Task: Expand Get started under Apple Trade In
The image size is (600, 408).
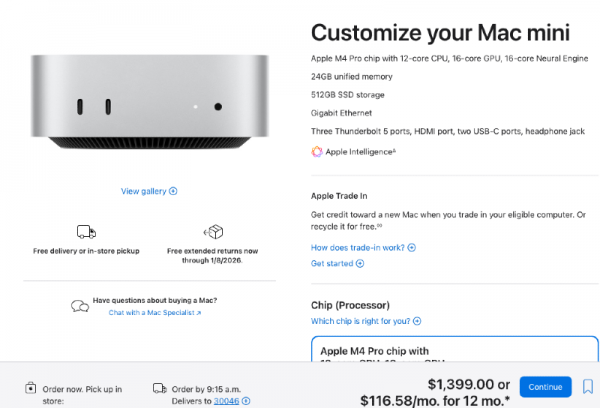Action: 337,264
